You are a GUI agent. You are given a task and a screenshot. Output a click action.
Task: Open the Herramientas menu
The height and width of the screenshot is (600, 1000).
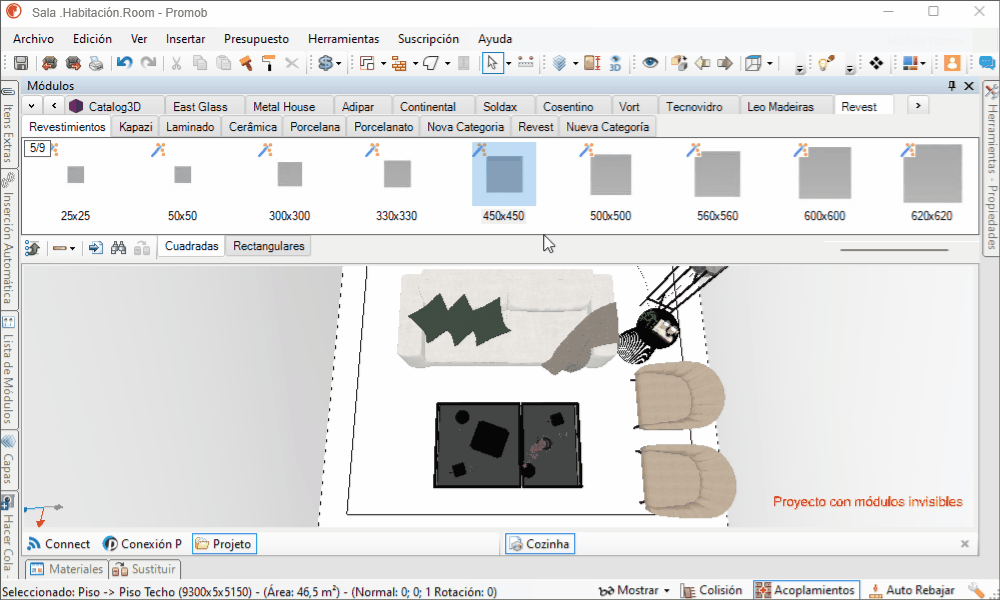point(343,39)
